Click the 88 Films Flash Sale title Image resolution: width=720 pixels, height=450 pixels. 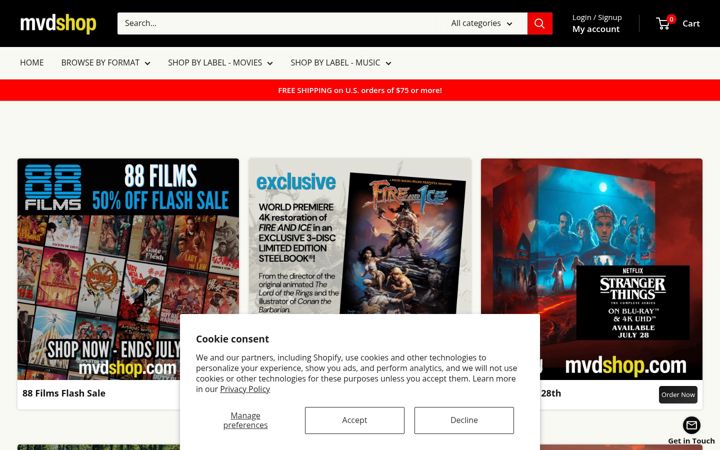point(64,394)
